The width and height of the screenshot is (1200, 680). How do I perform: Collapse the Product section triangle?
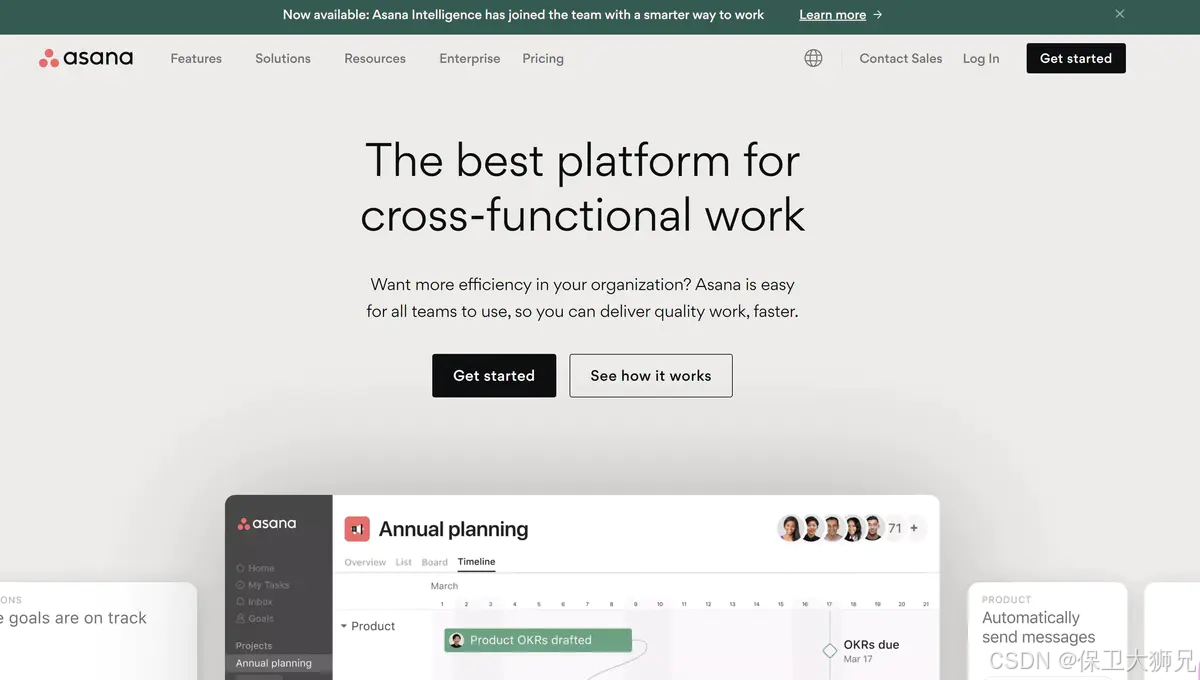[344, 626]
